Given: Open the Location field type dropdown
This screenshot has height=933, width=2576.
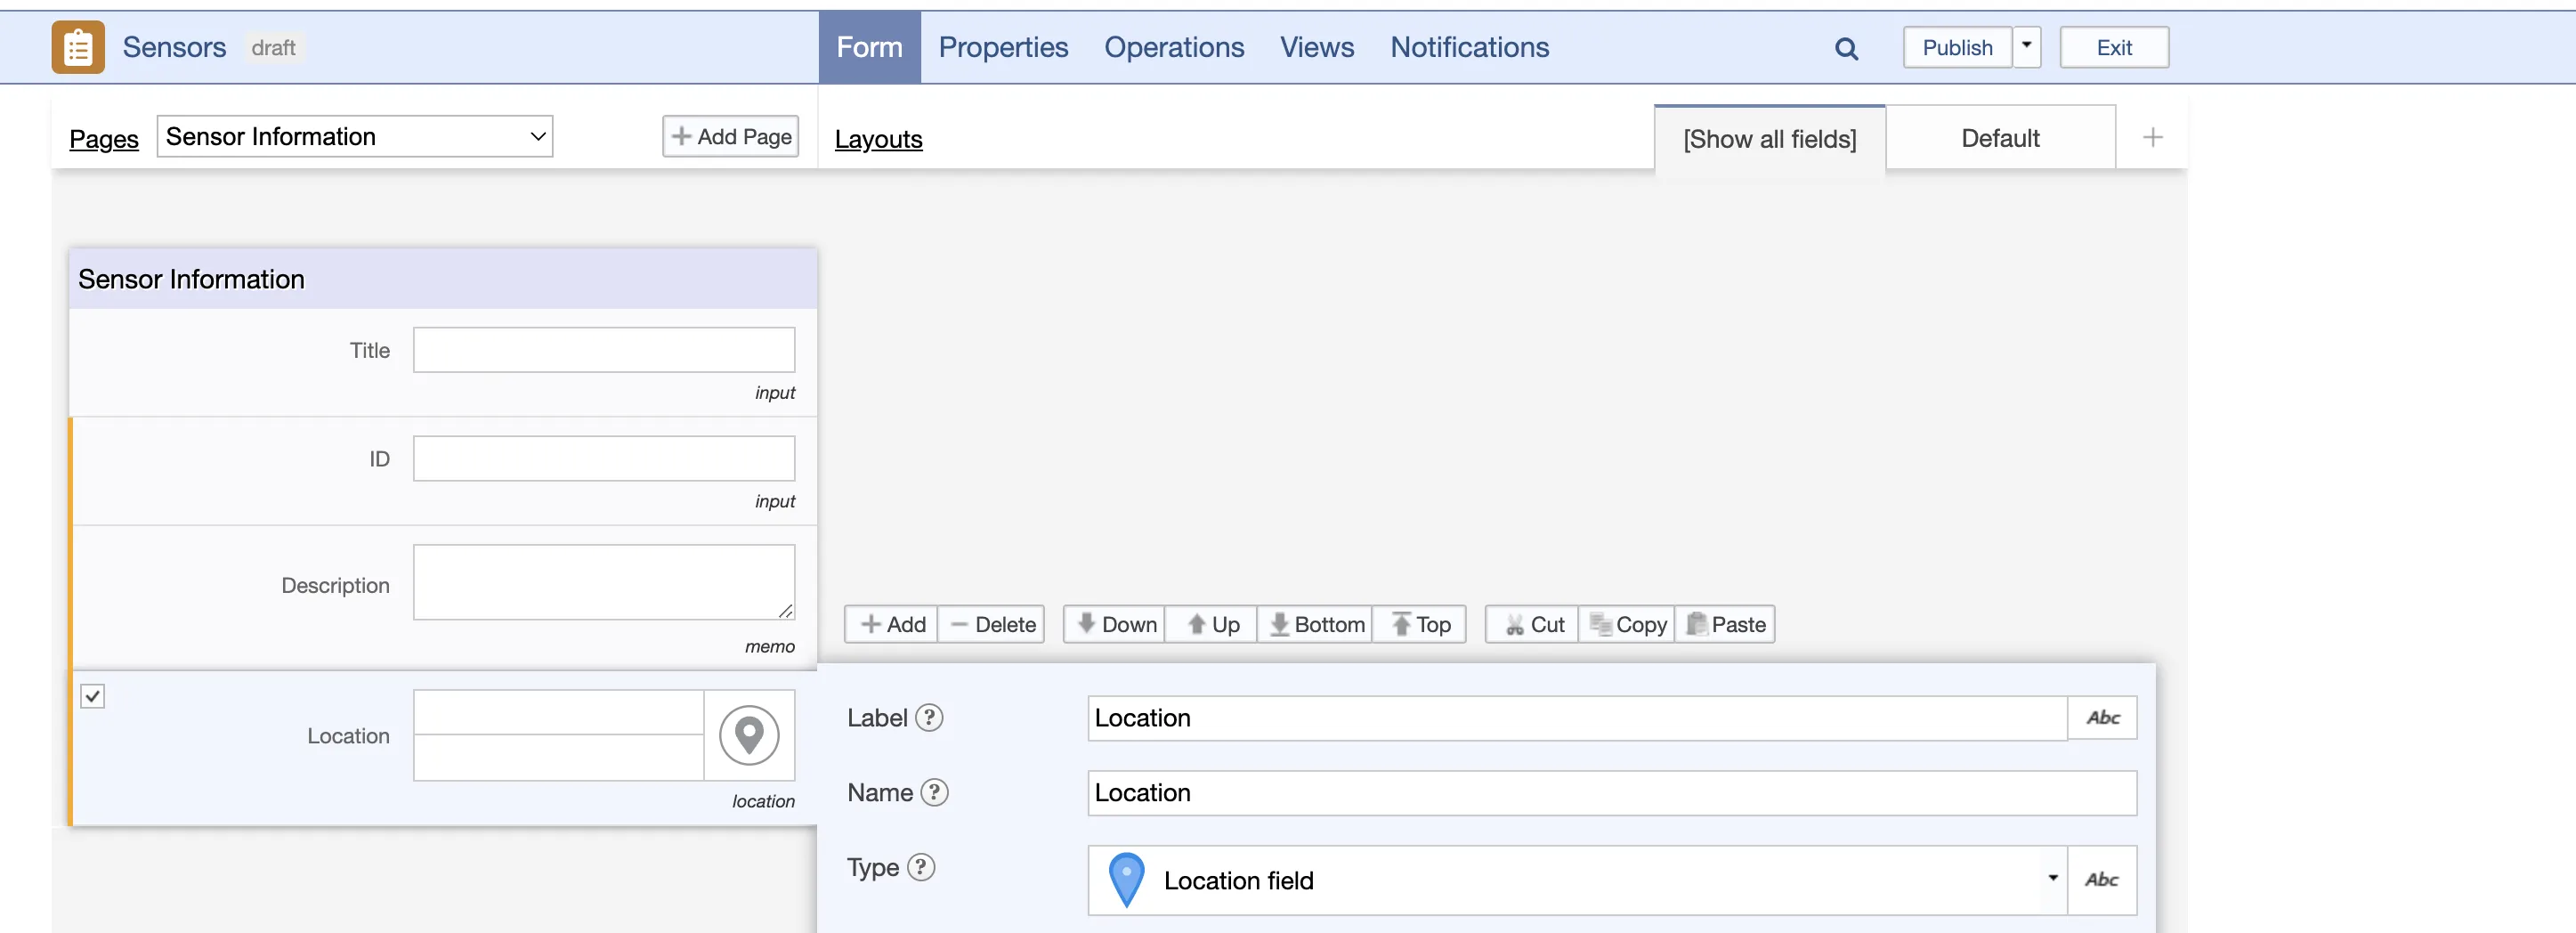Looking at the screenshot, I should coord(1577,880).
